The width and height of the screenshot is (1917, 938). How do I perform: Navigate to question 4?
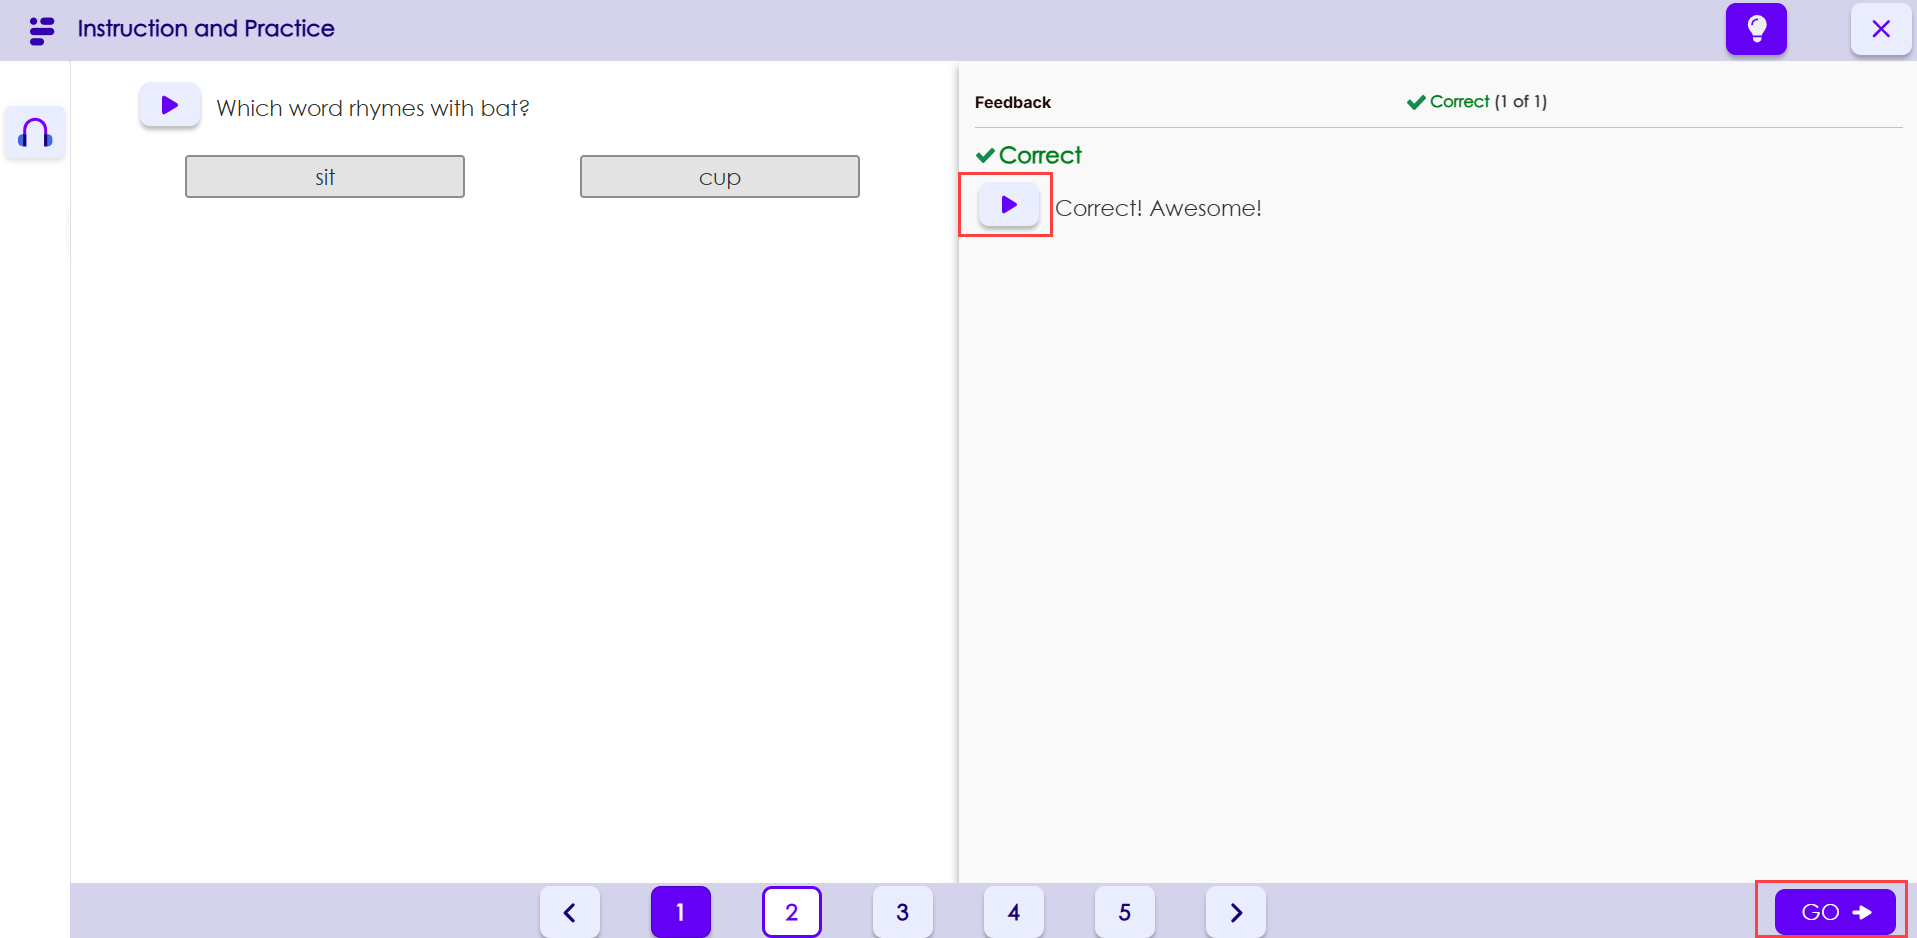click(x=1013, y=912)
